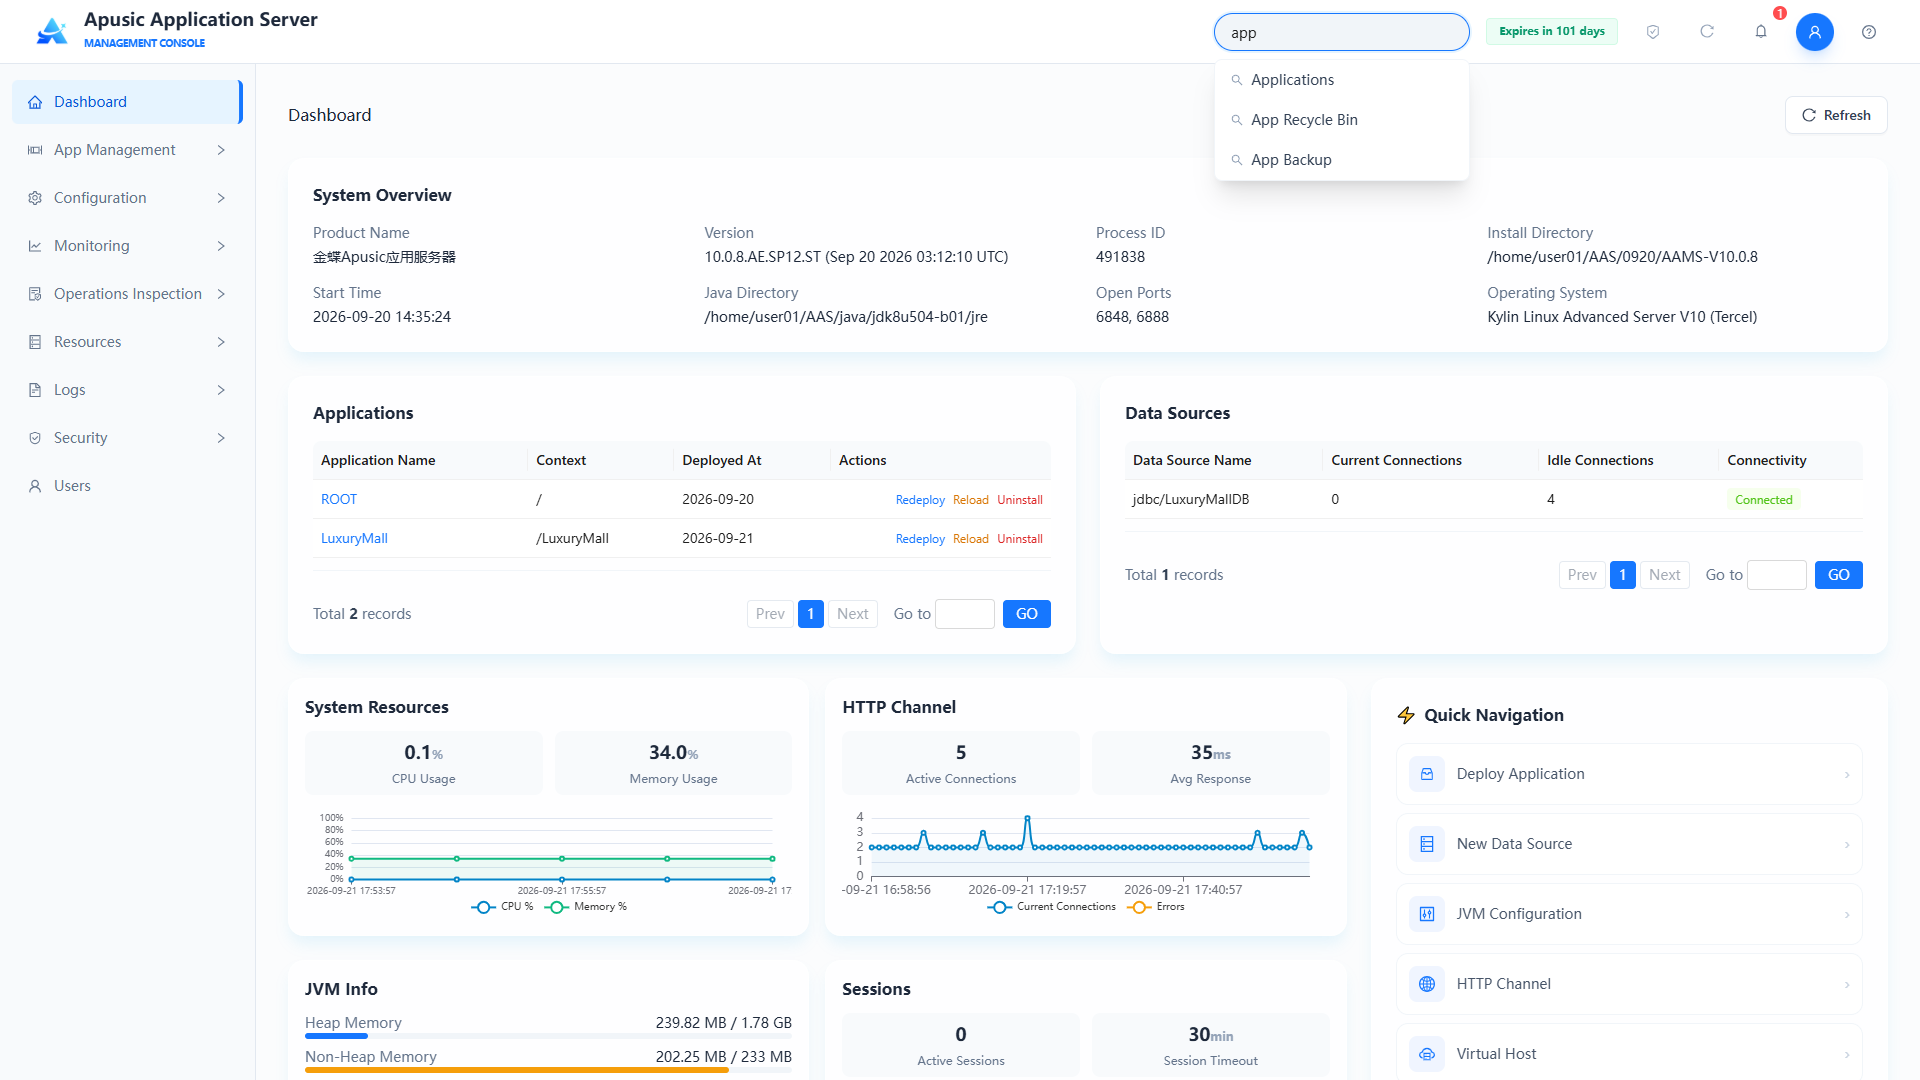Expand the Resources sidebar chevron
1920x1080 pixels.
(x=221, y=342)
